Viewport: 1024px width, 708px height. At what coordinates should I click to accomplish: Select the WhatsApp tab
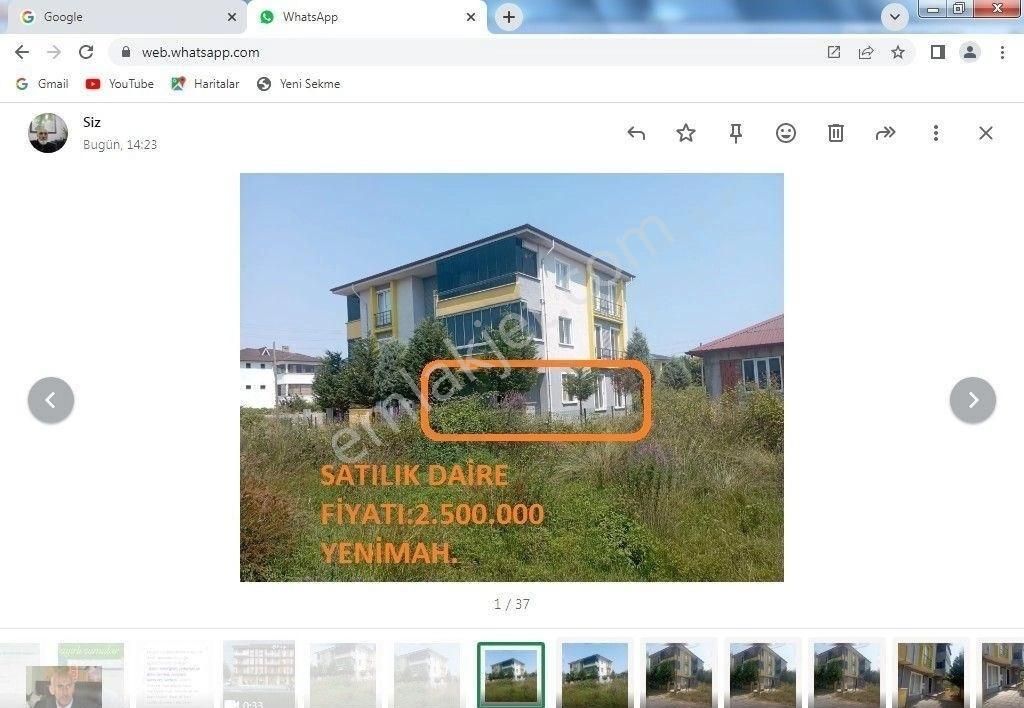[x=366, y=17]
